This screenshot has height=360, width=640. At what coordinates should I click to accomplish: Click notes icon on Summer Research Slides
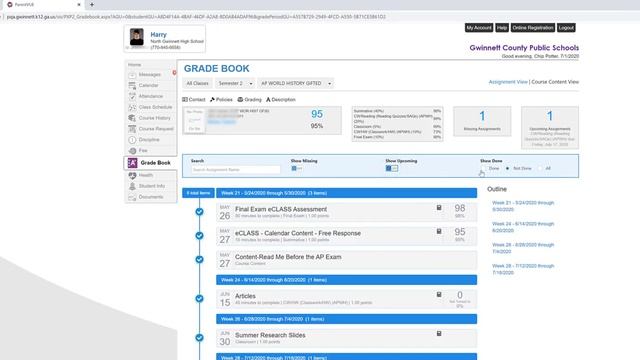[439, 333]
